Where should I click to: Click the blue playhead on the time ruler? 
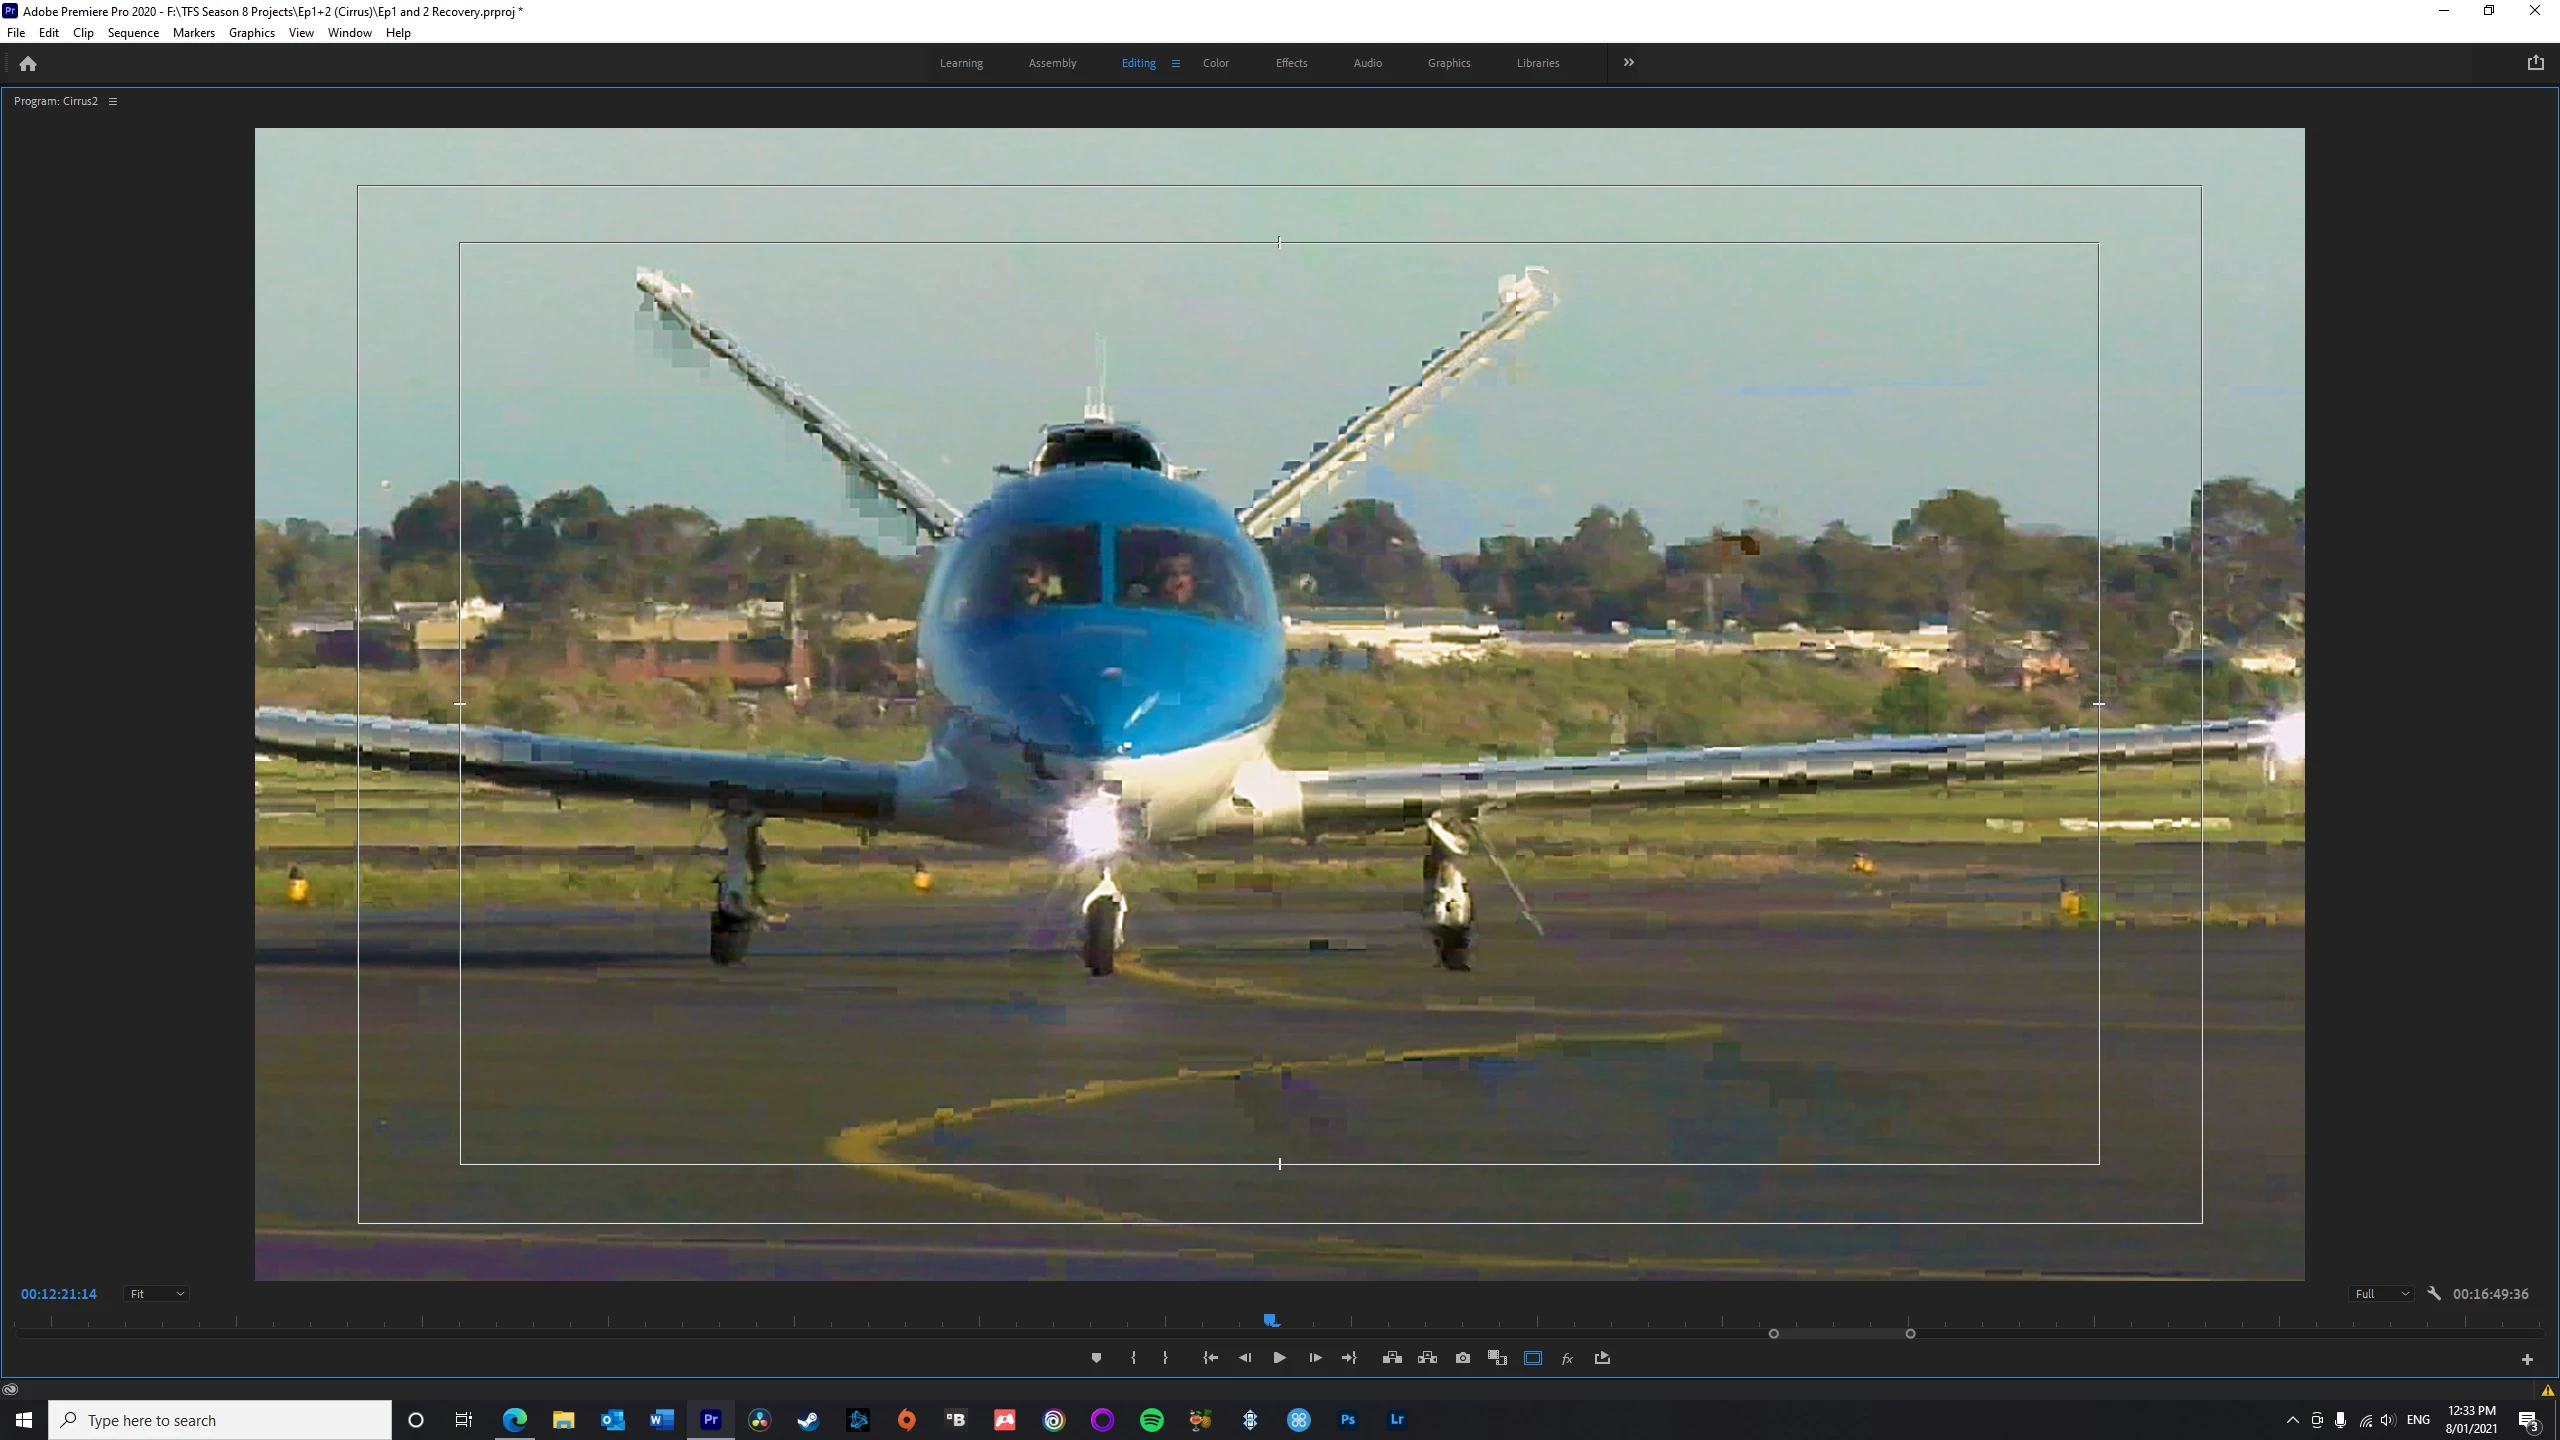pyautogui.click(x=1271, y=1321)
